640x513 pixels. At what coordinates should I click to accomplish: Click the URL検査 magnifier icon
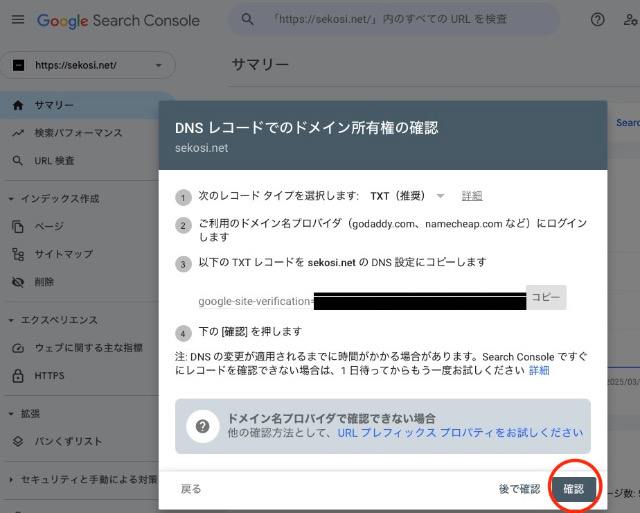(x=17, y=161)
